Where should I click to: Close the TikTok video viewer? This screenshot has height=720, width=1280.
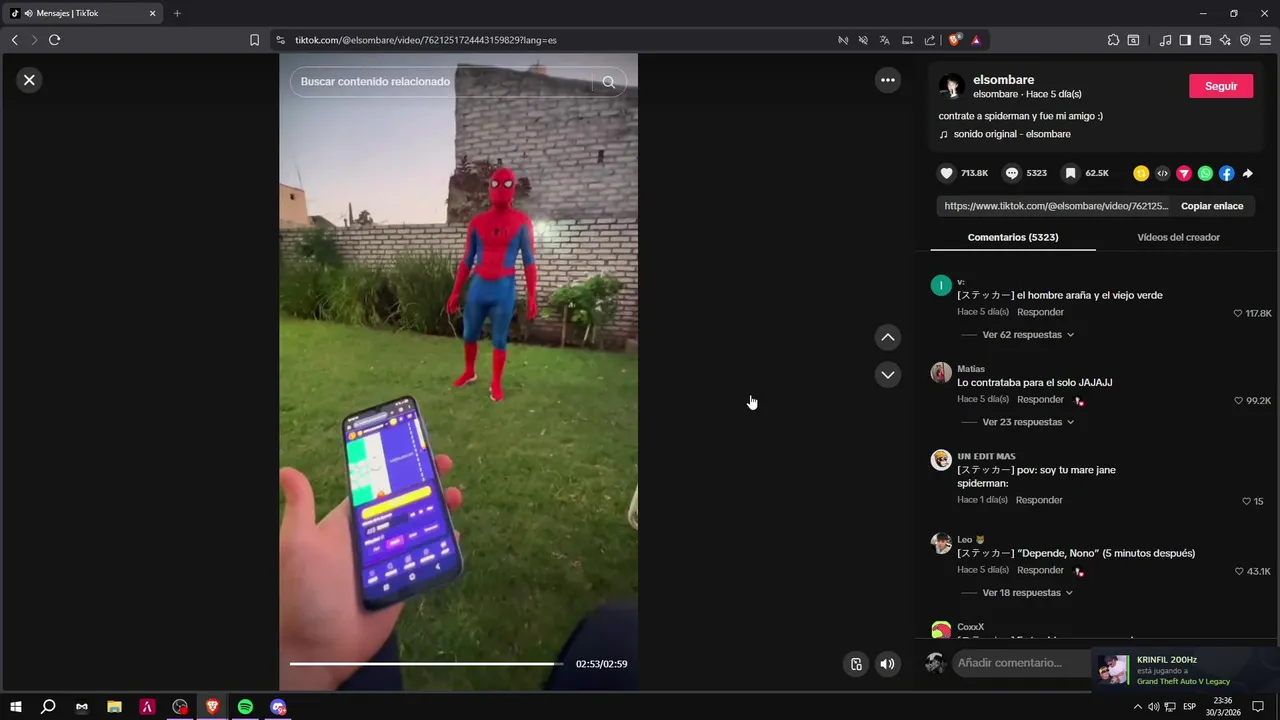[x=29, y=80]
